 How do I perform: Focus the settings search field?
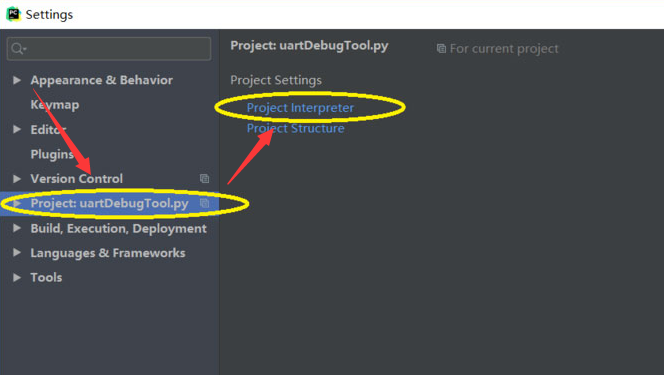coord(109,49)
